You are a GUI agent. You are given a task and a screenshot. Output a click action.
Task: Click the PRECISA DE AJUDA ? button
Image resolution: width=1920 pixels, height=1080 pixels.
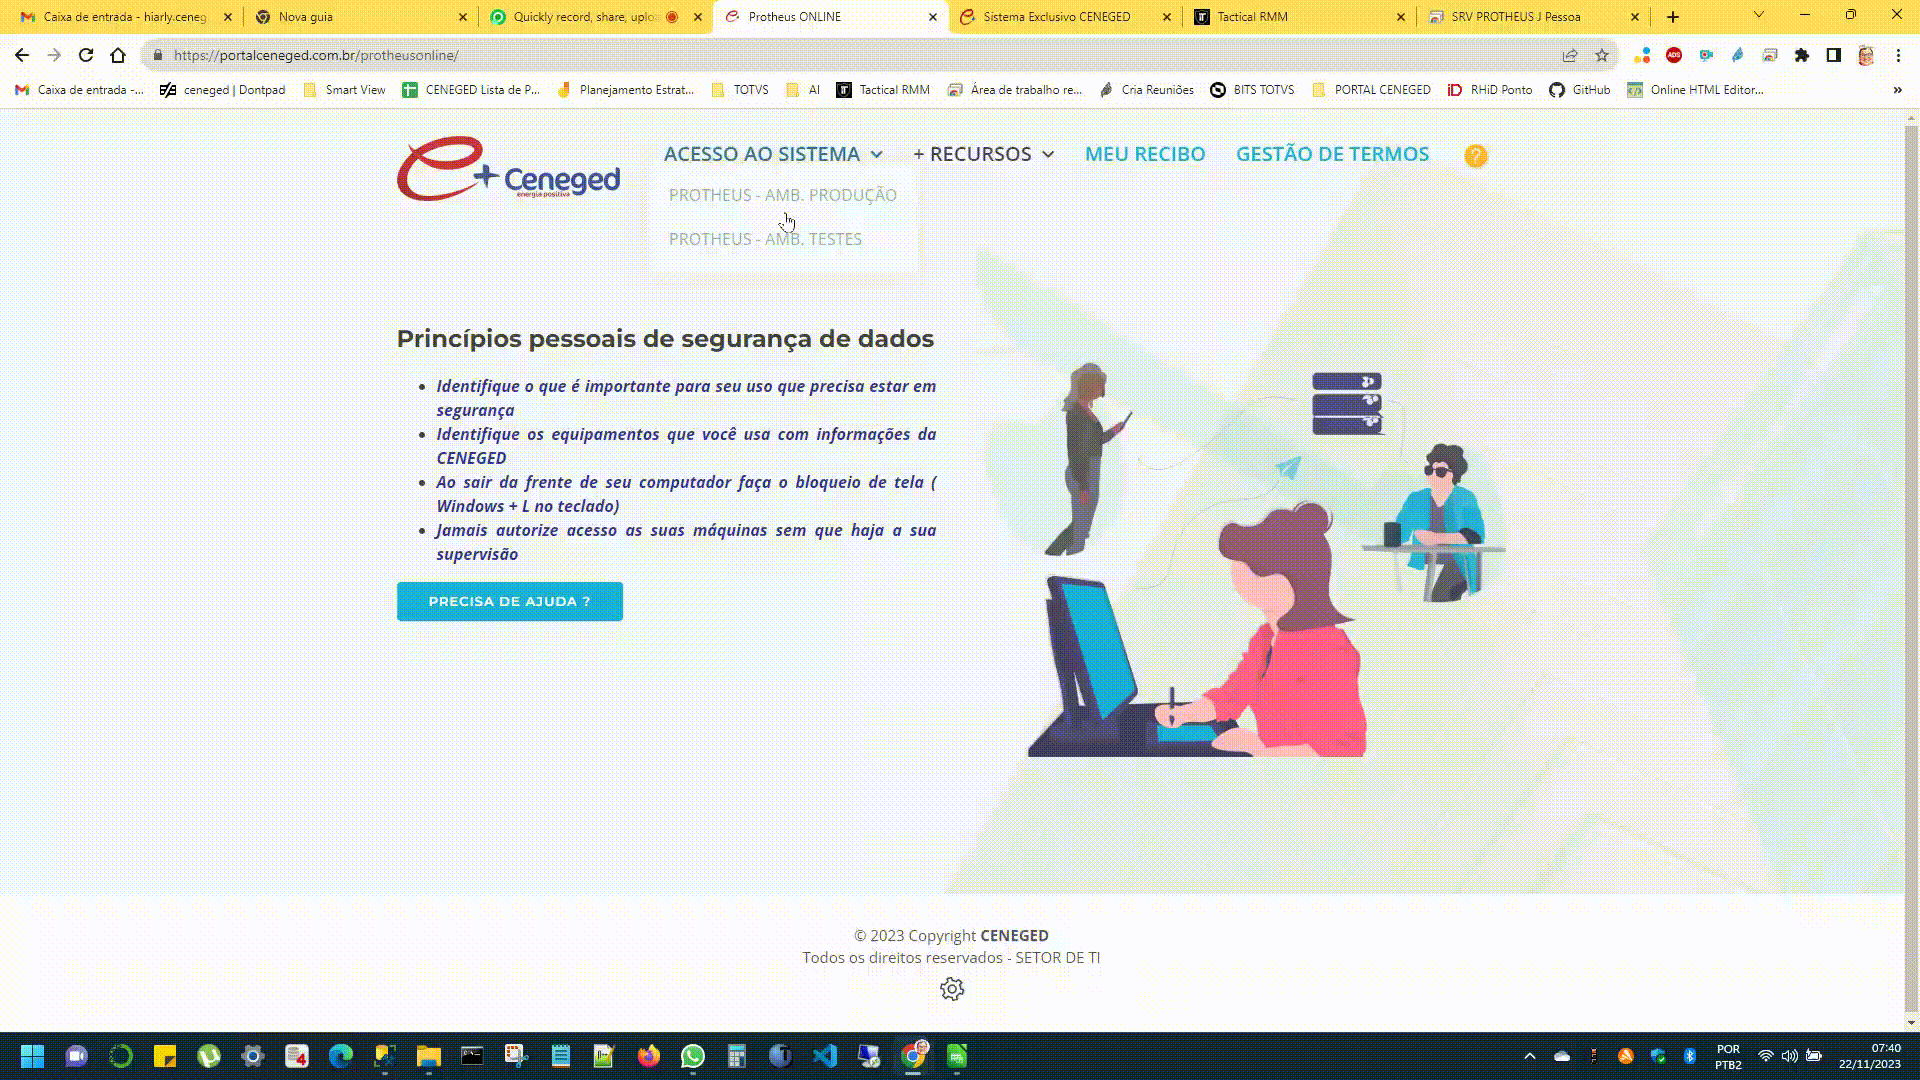point(509,601)
